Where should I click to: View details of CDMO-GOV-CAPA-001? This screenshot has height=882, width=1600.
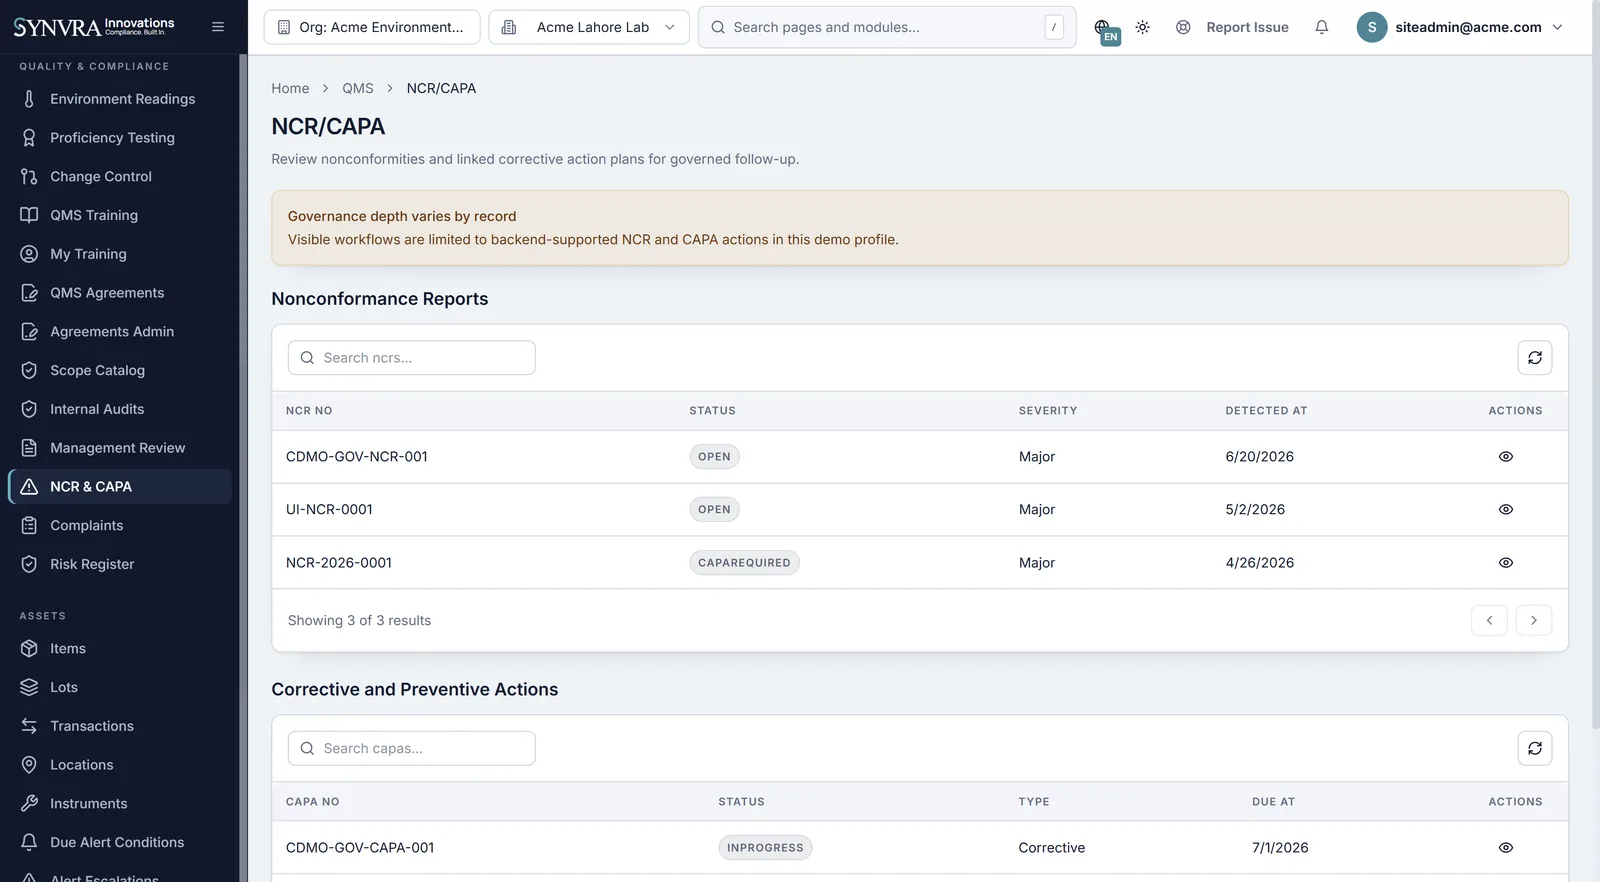pyautogui.click(x=1506, y=848)
